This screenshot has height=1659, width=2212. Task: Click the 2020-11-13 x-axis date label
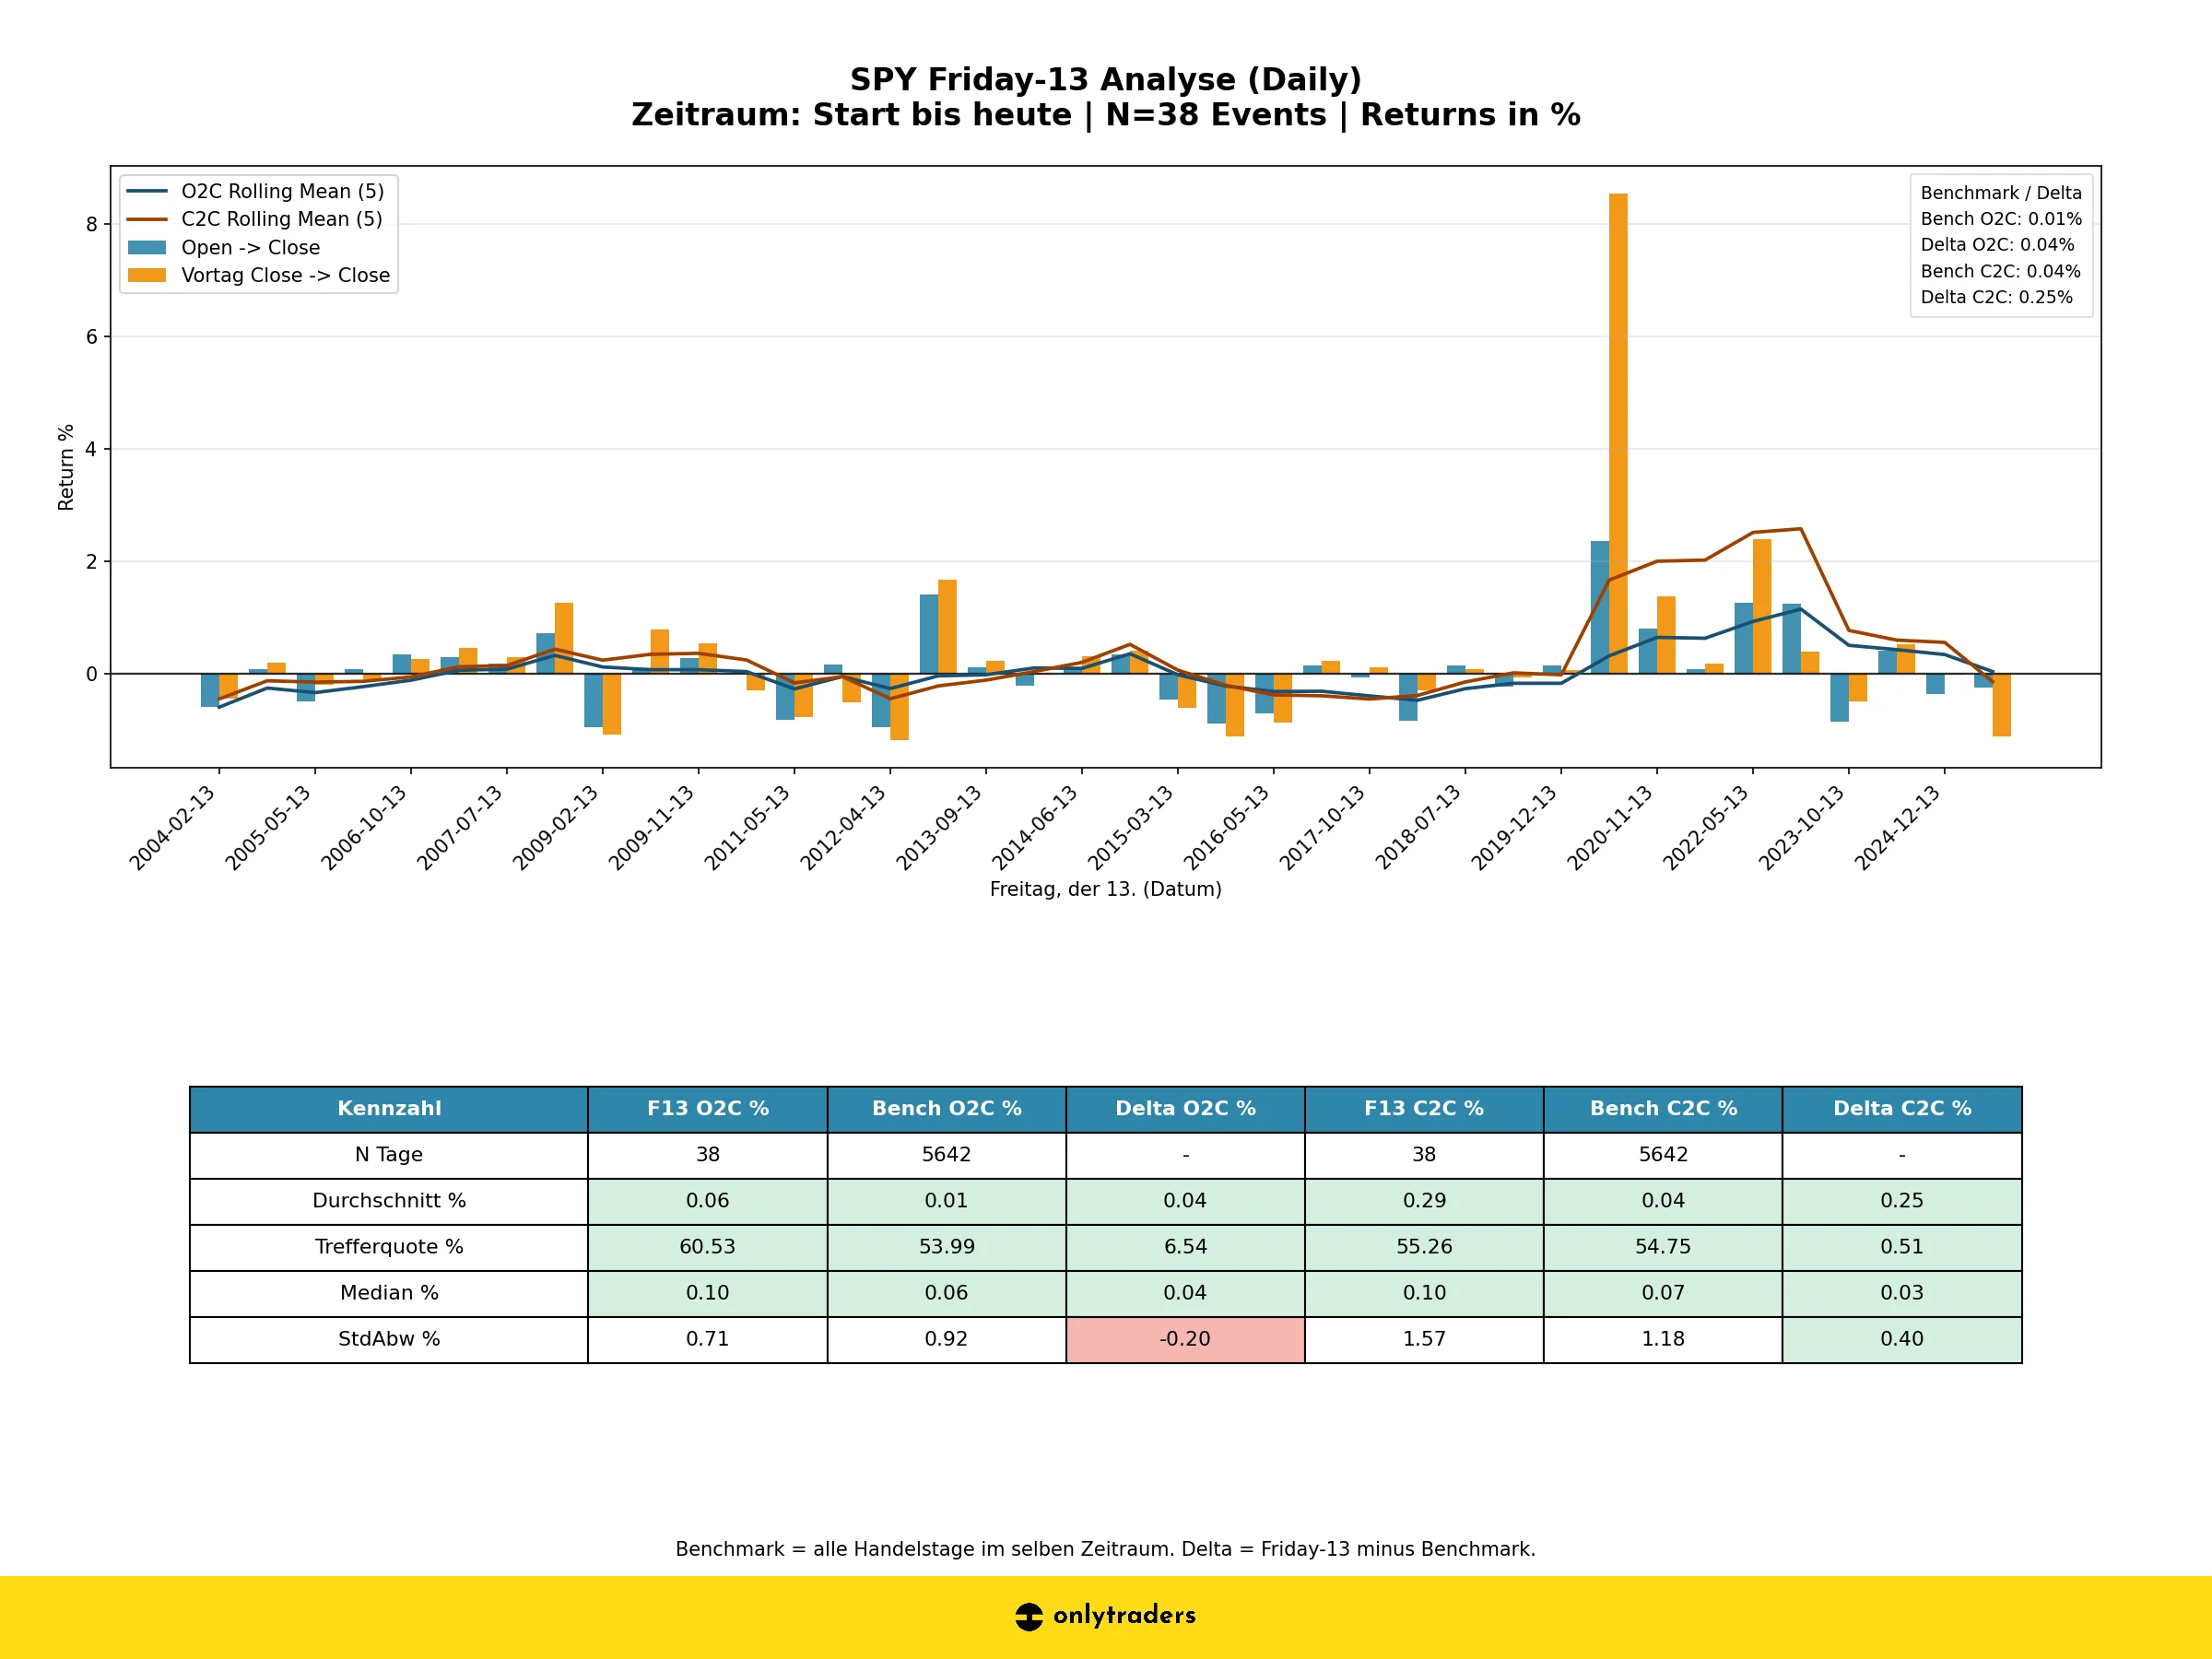pyautogui.click(x=1610, y=827)
